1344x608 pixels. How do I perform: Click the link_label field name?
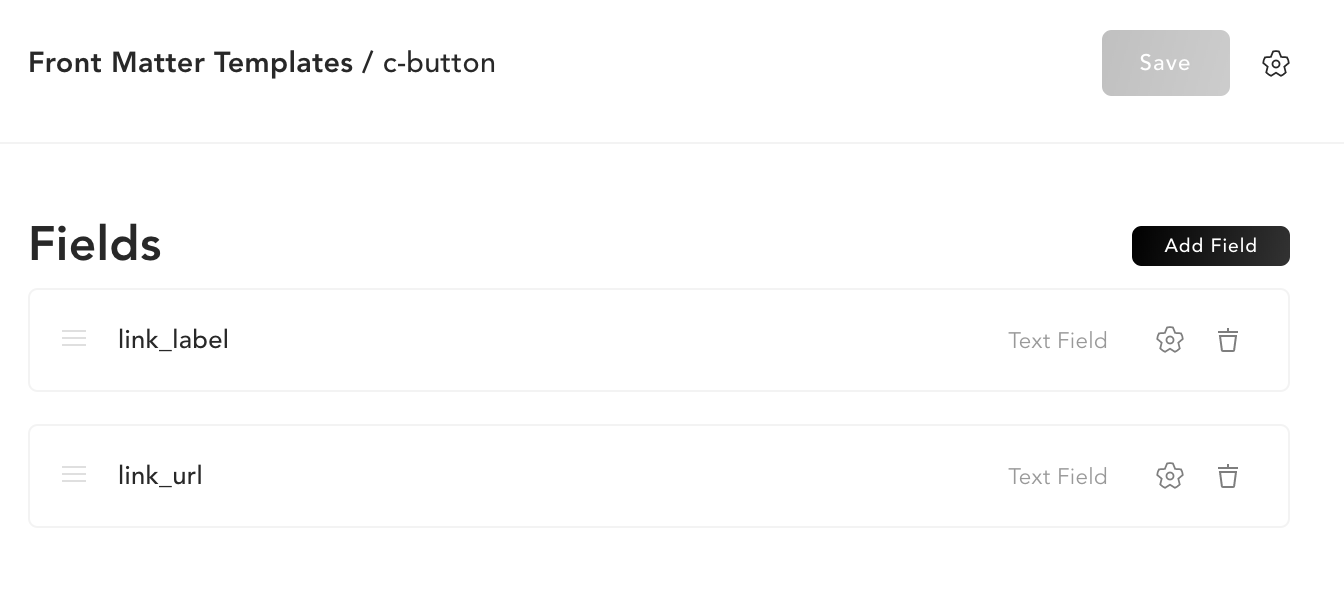(172, 340)
